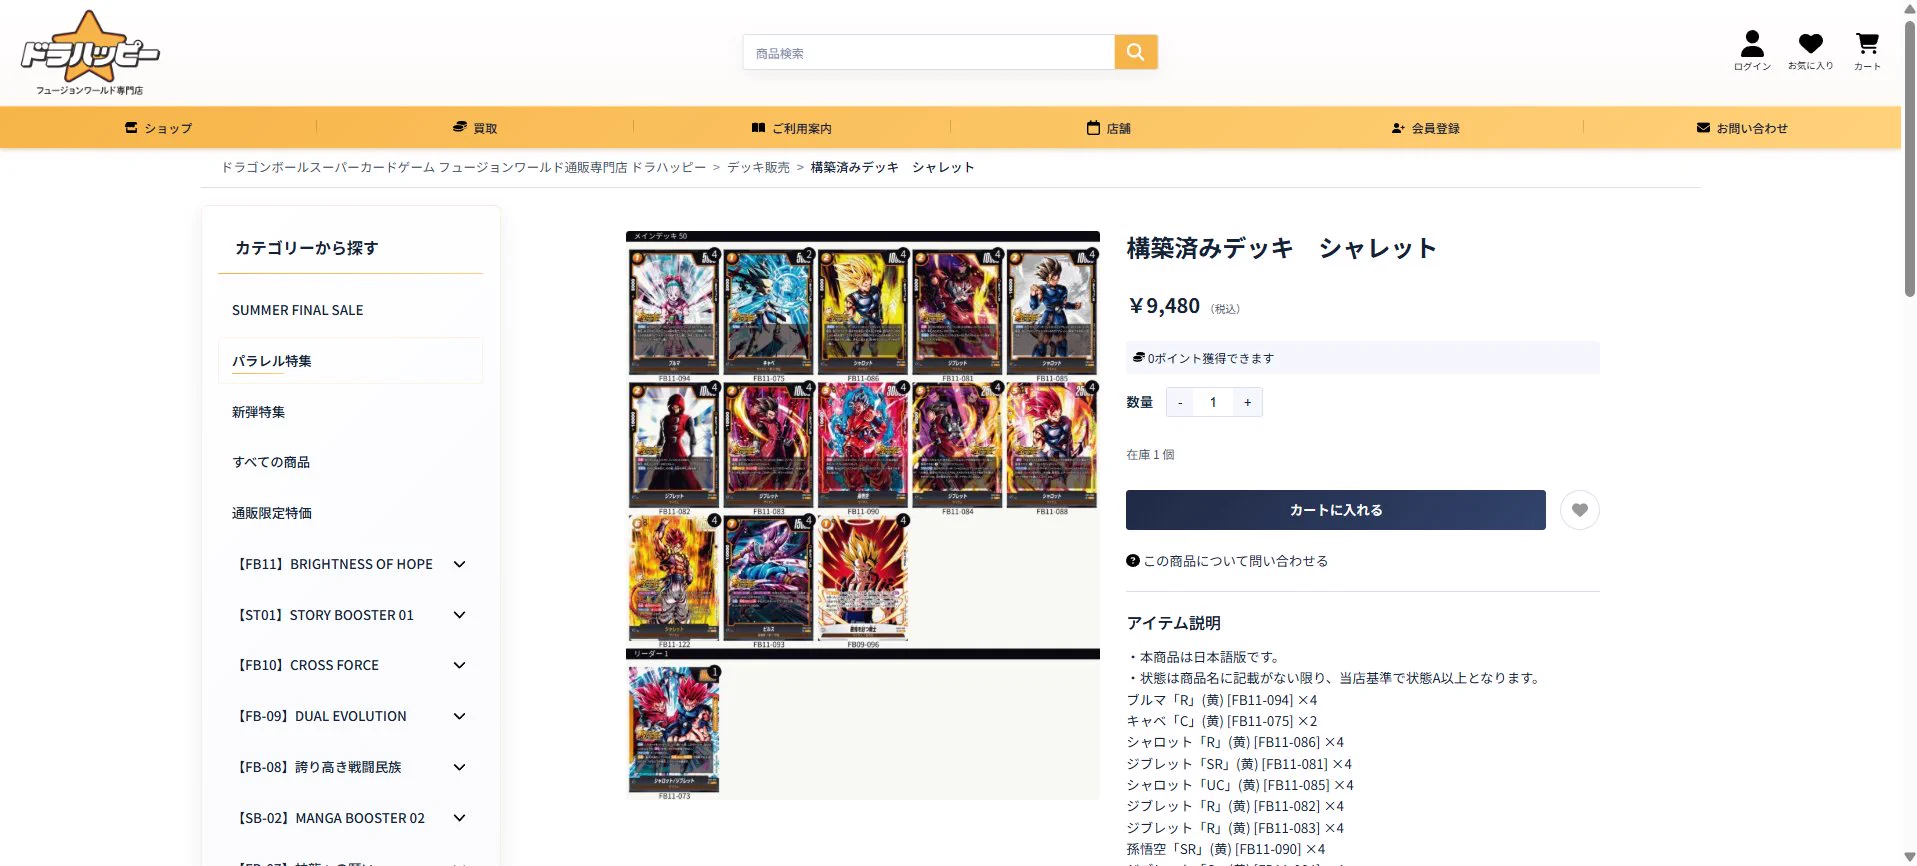Click the book icon beside ご利用案内
This screenshot has width=1917, height=866.
tap(758, 127)
